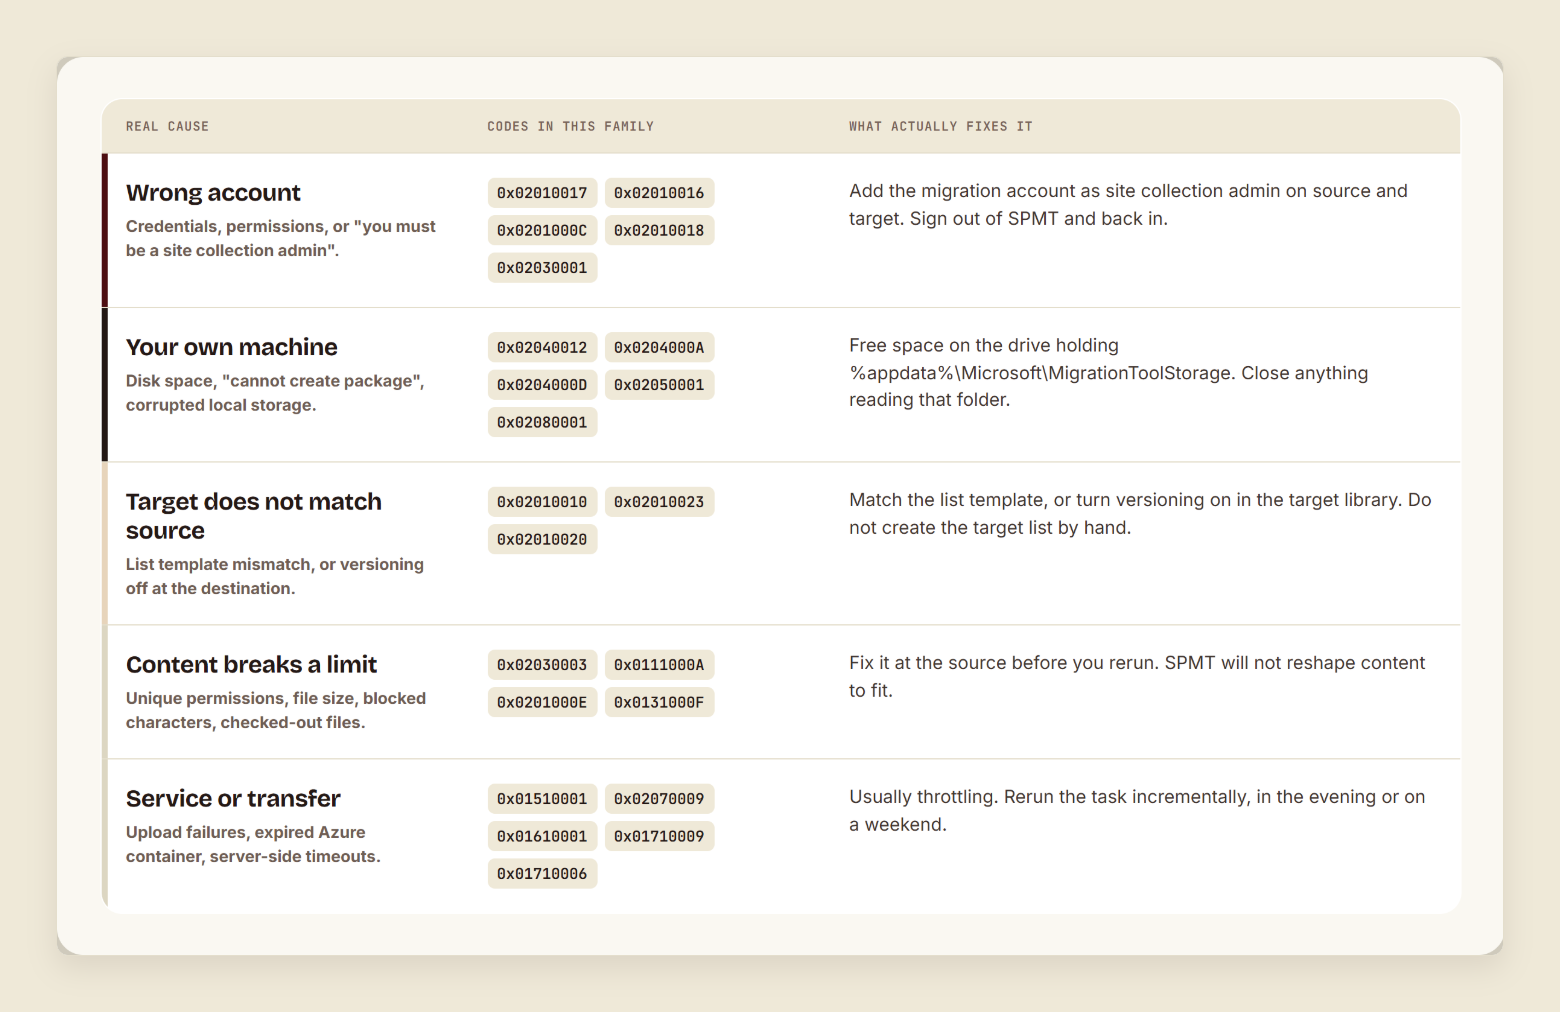This screenshot has height=1012, width=1560.
Task: Click the description "List template mismatch..."
Action: [275, 577]
